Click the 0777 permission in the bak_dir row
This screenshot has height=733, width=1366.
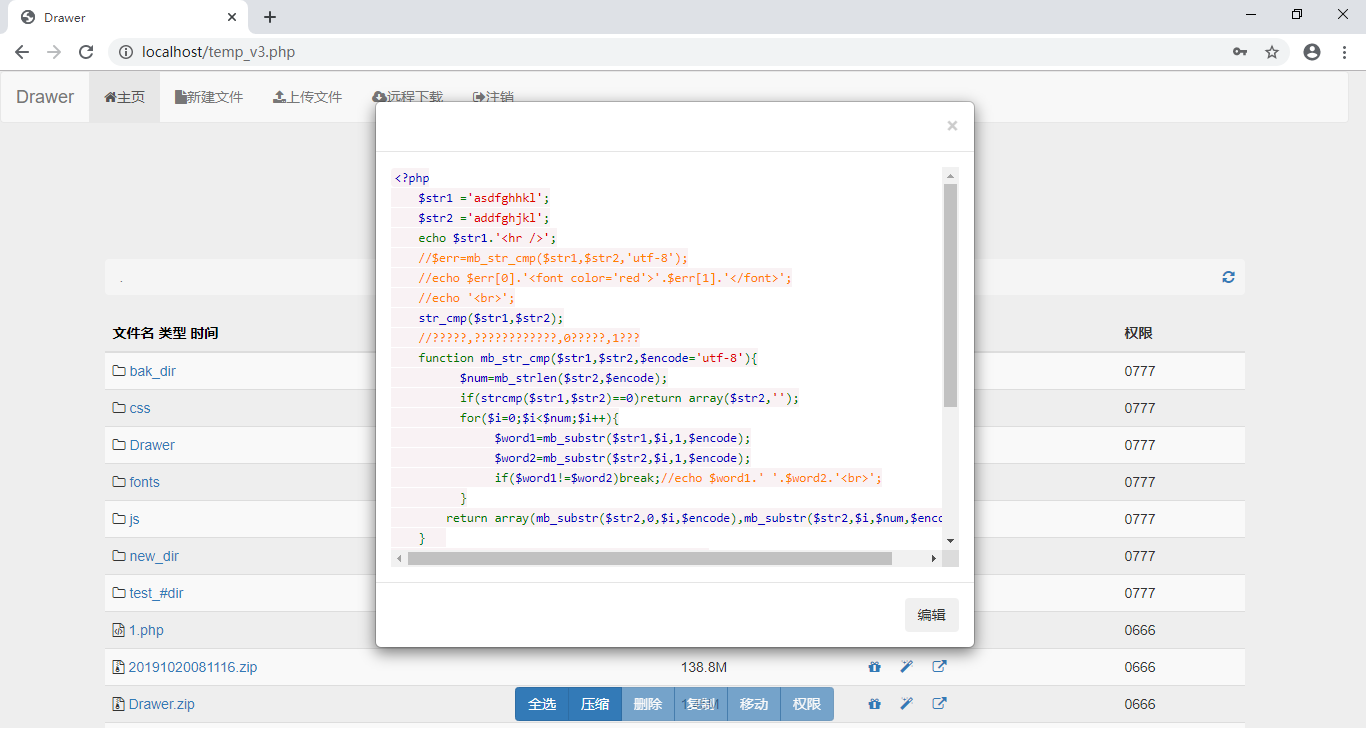1140,371
